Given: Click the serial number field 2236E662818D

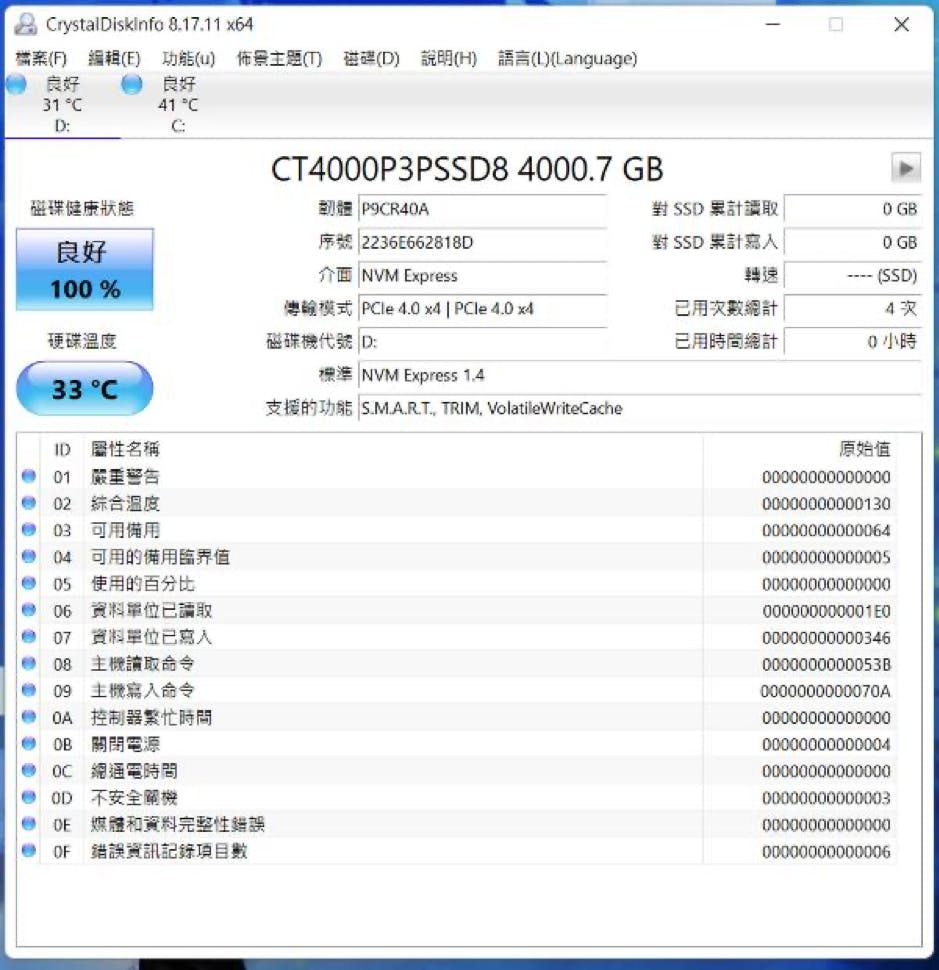Looking at the screenshot, I should click(x=482, y=242).
